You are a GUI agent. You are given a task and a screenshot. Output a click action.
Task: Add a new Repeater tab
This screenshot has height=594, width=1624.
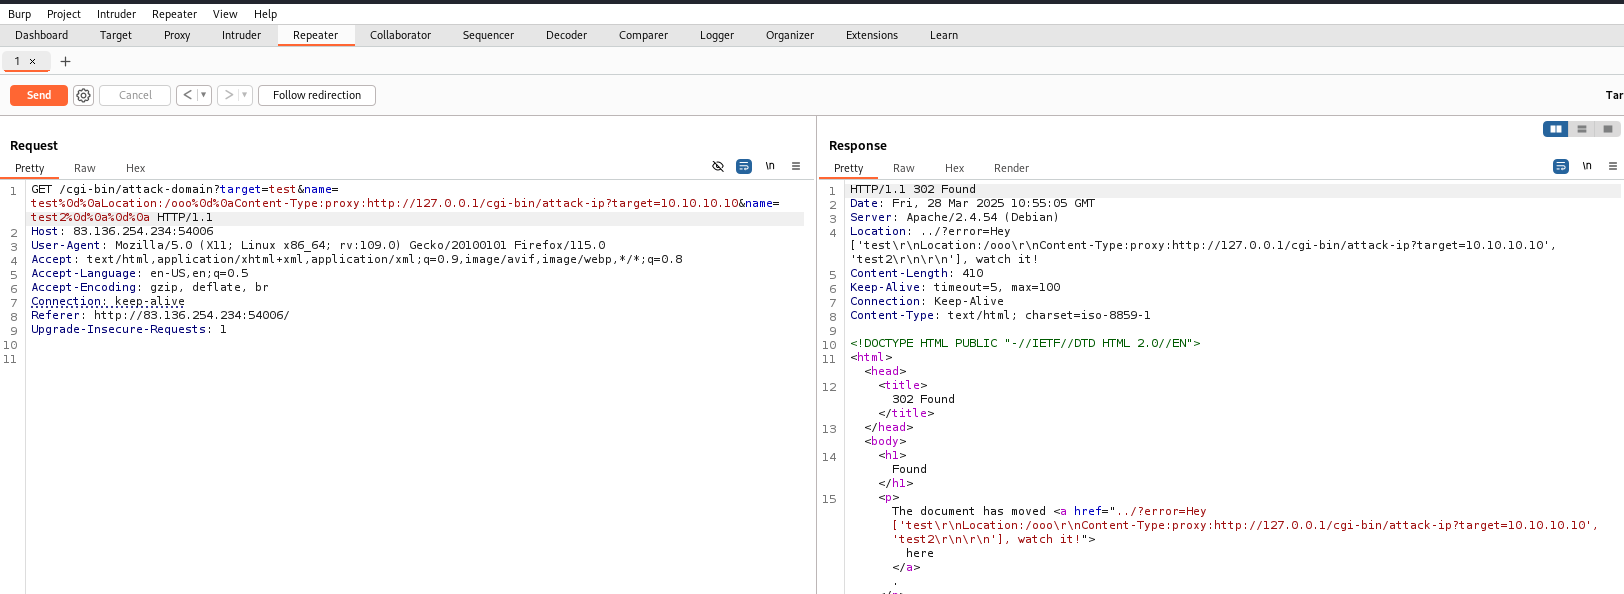point(66,61)
